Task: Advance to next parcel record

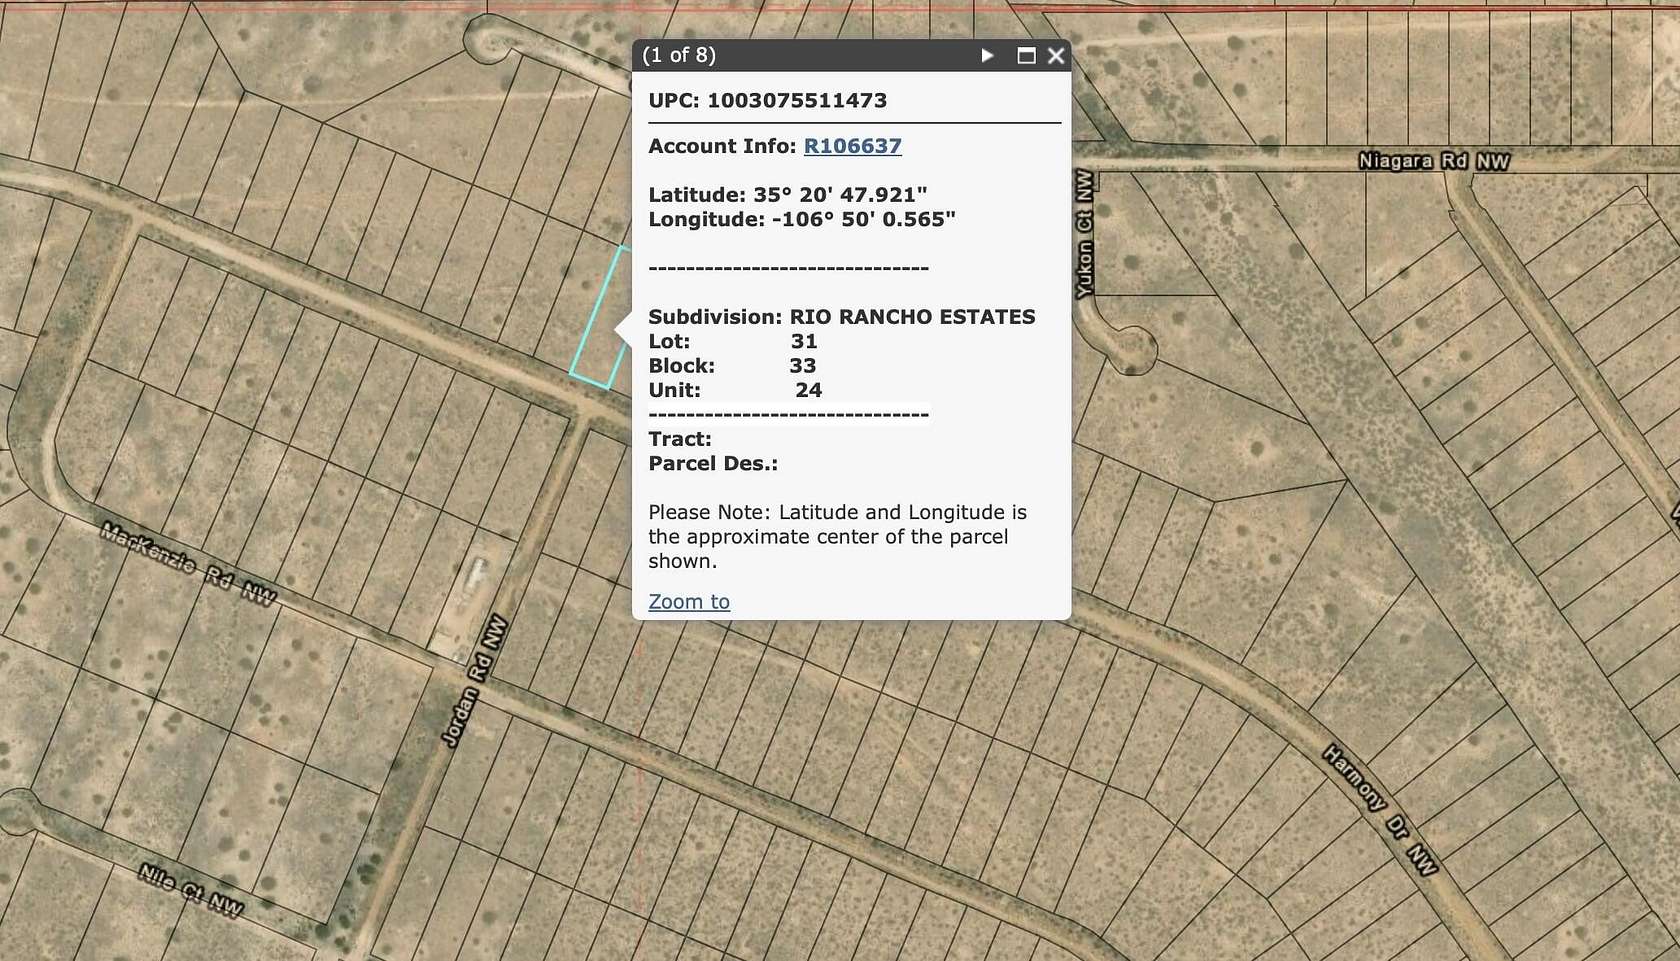Action: pyautogui.click(x=987, y=57)
